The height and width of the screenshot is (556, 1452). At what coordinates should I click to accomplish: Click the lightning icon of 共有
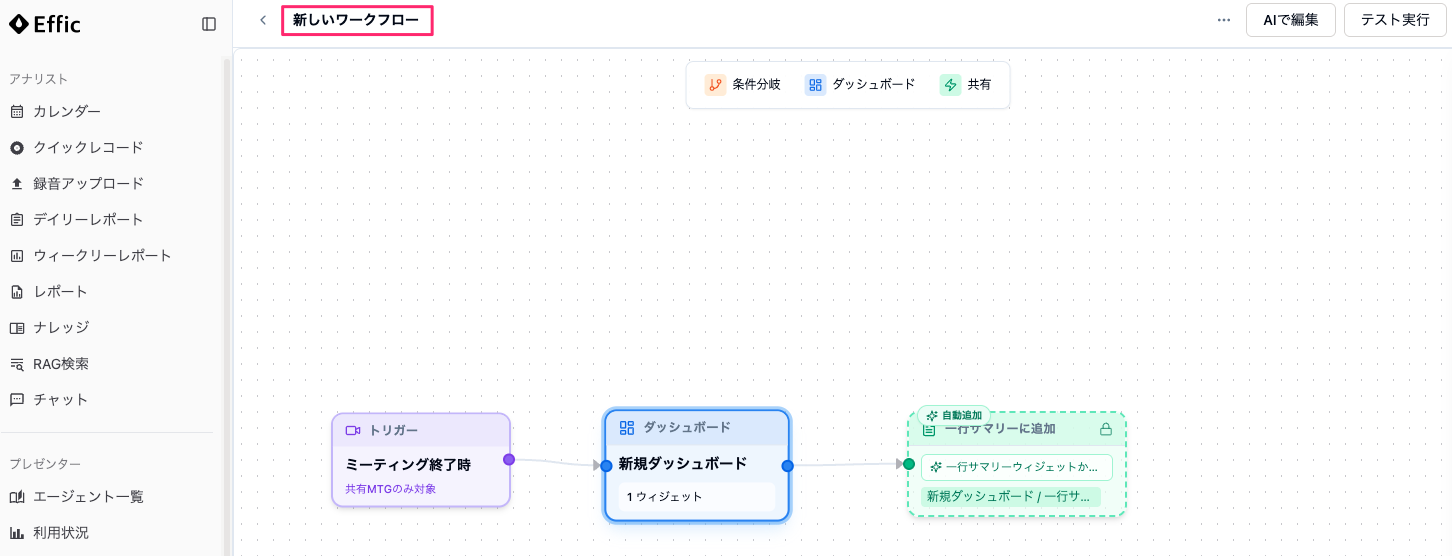coord(950,85)
